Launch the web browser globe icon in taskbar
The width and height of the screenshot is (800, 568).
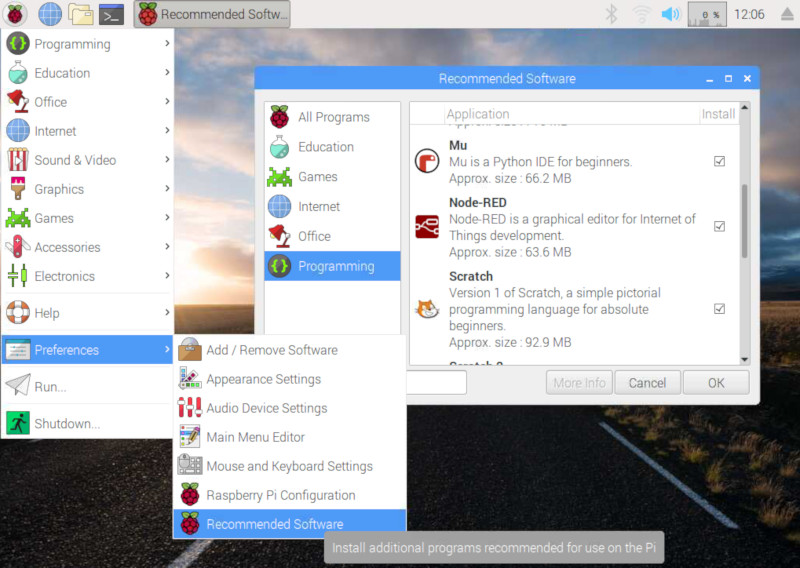click(x=50, y=14)
